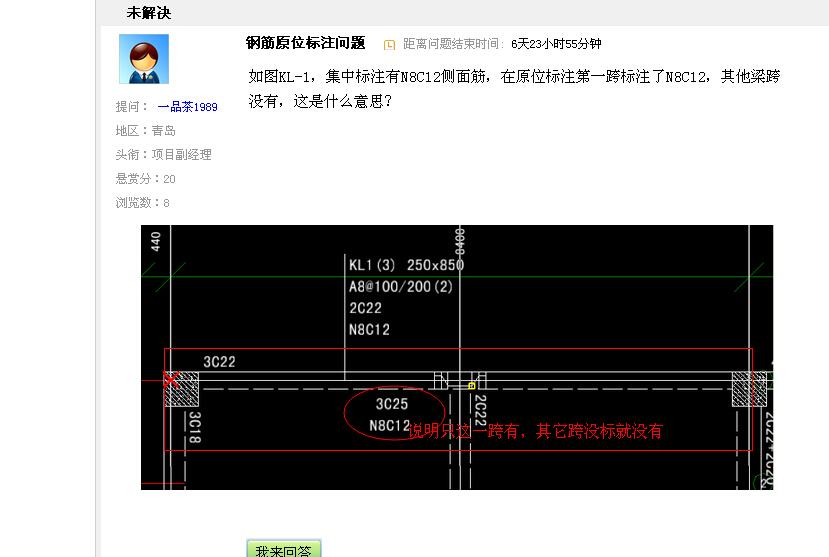This screenshot has height=557, width=829.
Task: Click the clock icon beside remaining time
Action: point(389,44)
